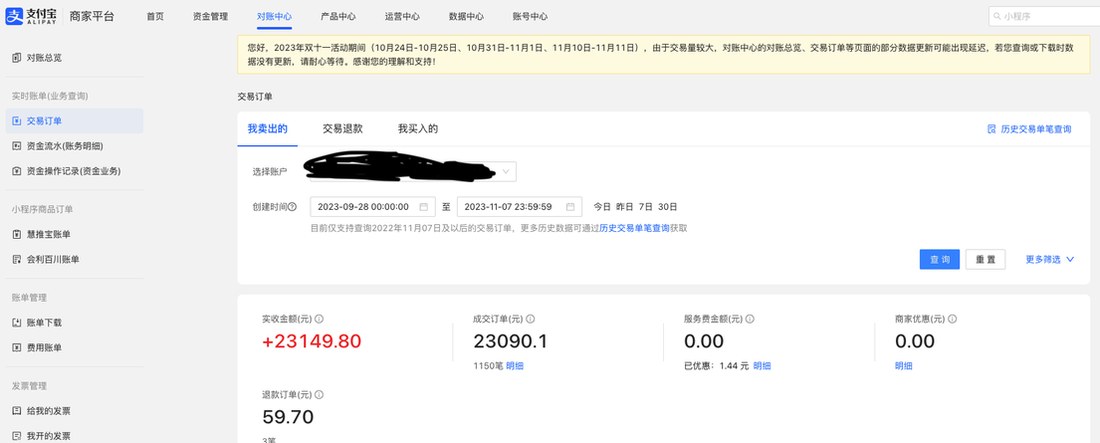Screen dimensions: 1100x443
Task: Open calendar icon in end date field
Action: [x=570, y=207]
